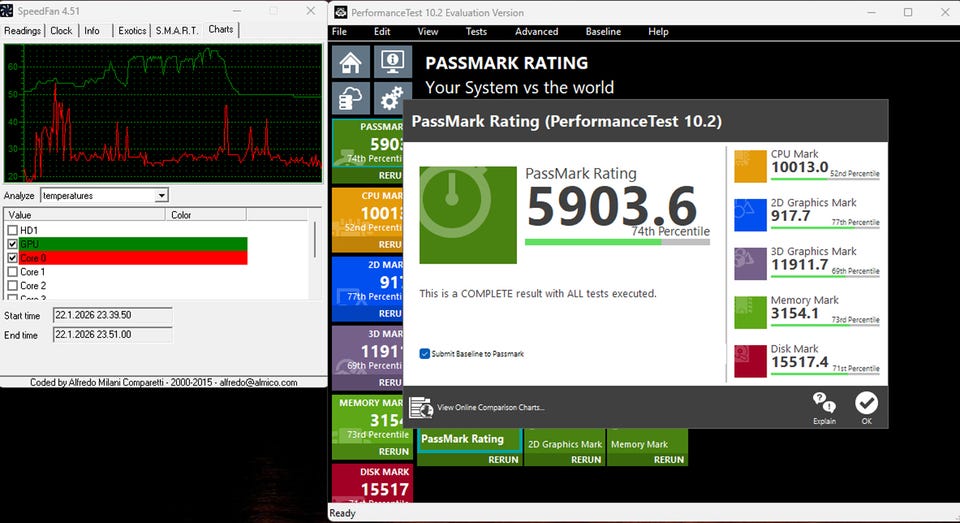Click the Value column header
Screen dimensions: 960x523
[84, 214]
